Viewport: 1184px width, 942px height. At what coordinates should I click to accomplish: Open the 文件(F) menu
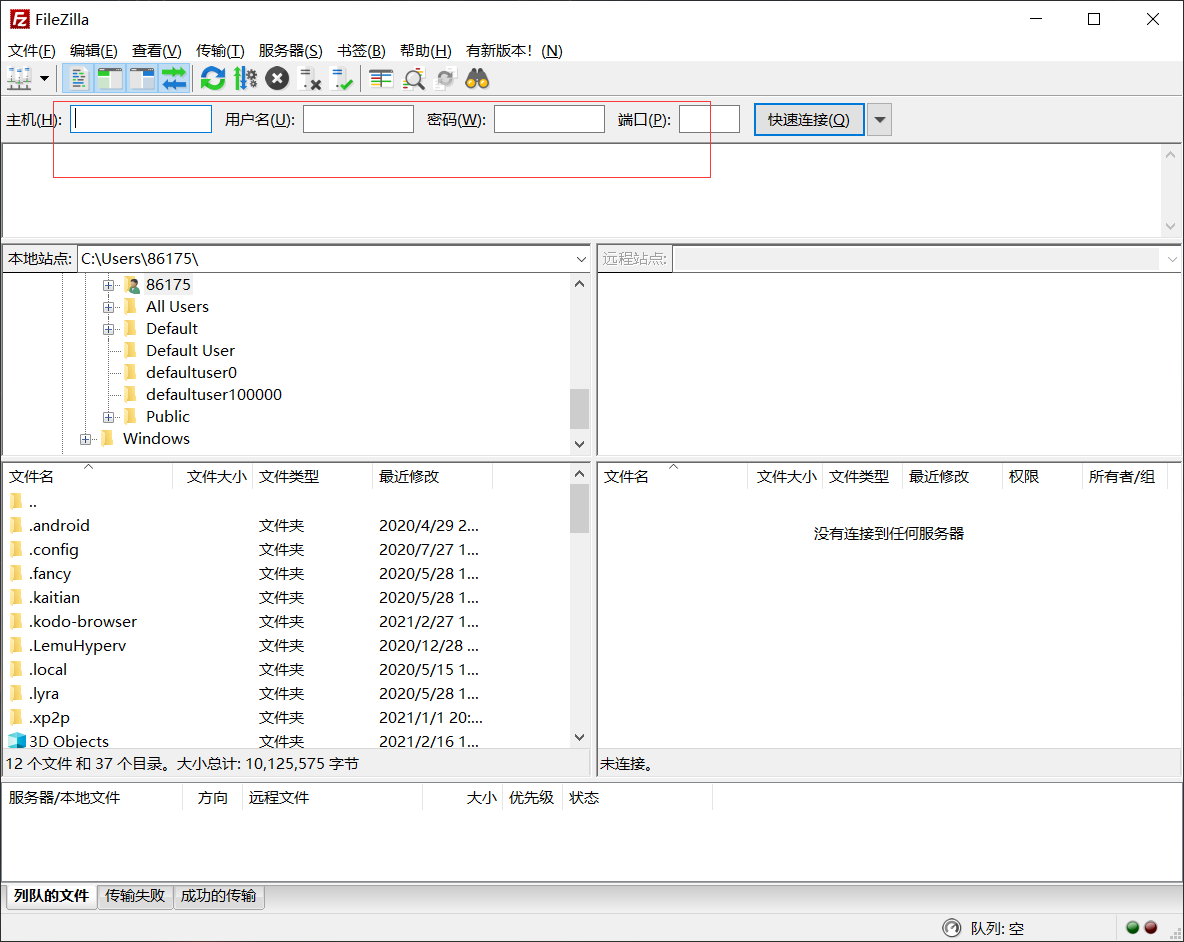[x=32, y=51]
